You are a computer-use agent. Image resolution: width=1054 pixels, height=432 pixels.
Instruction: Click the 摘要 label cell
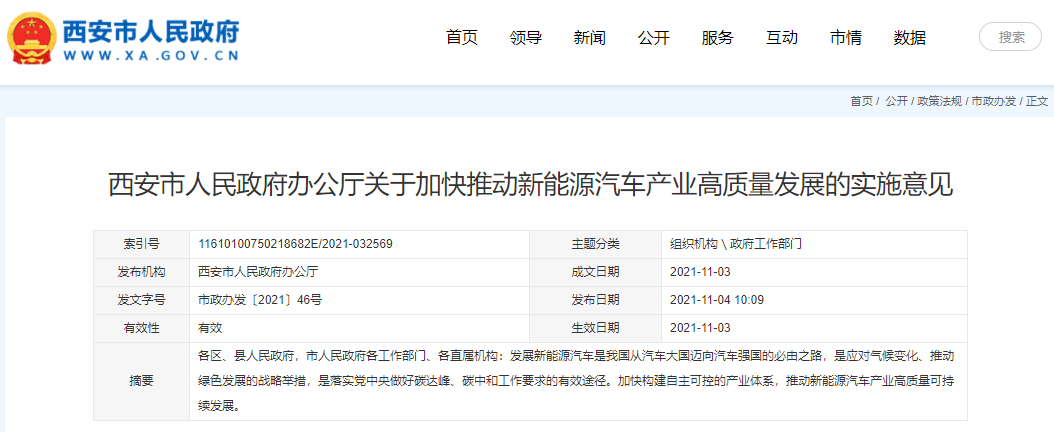pyautogui.click(x=141, y=382)
